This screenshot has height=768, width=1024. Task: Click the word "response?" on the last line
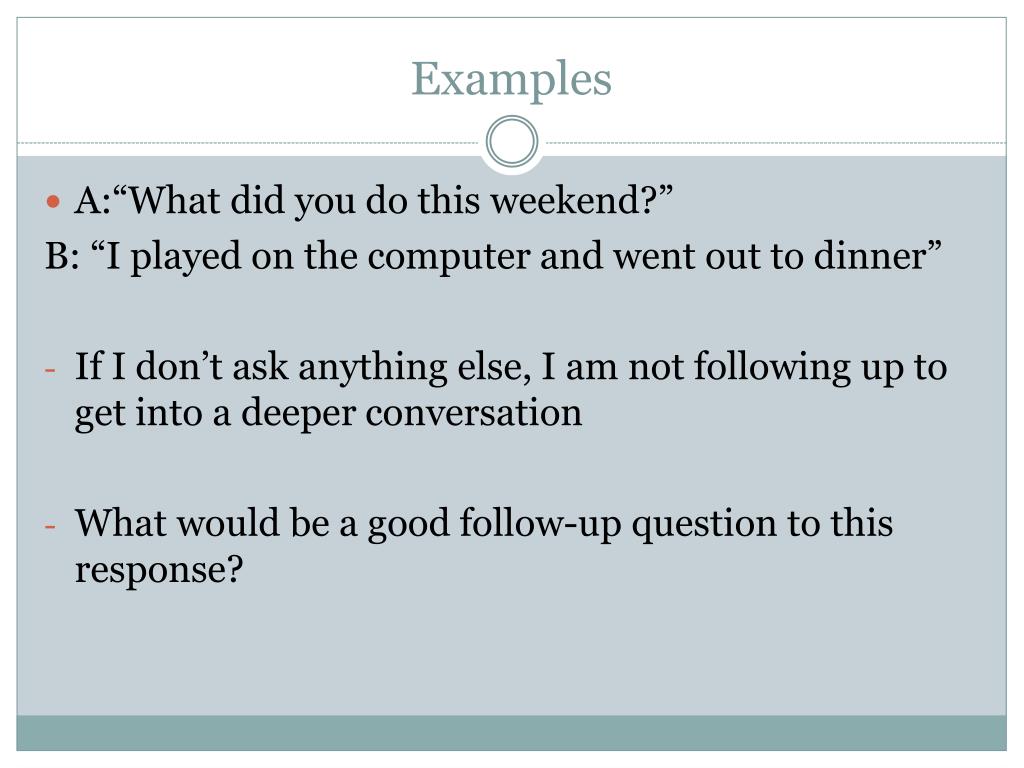point(159,571)
